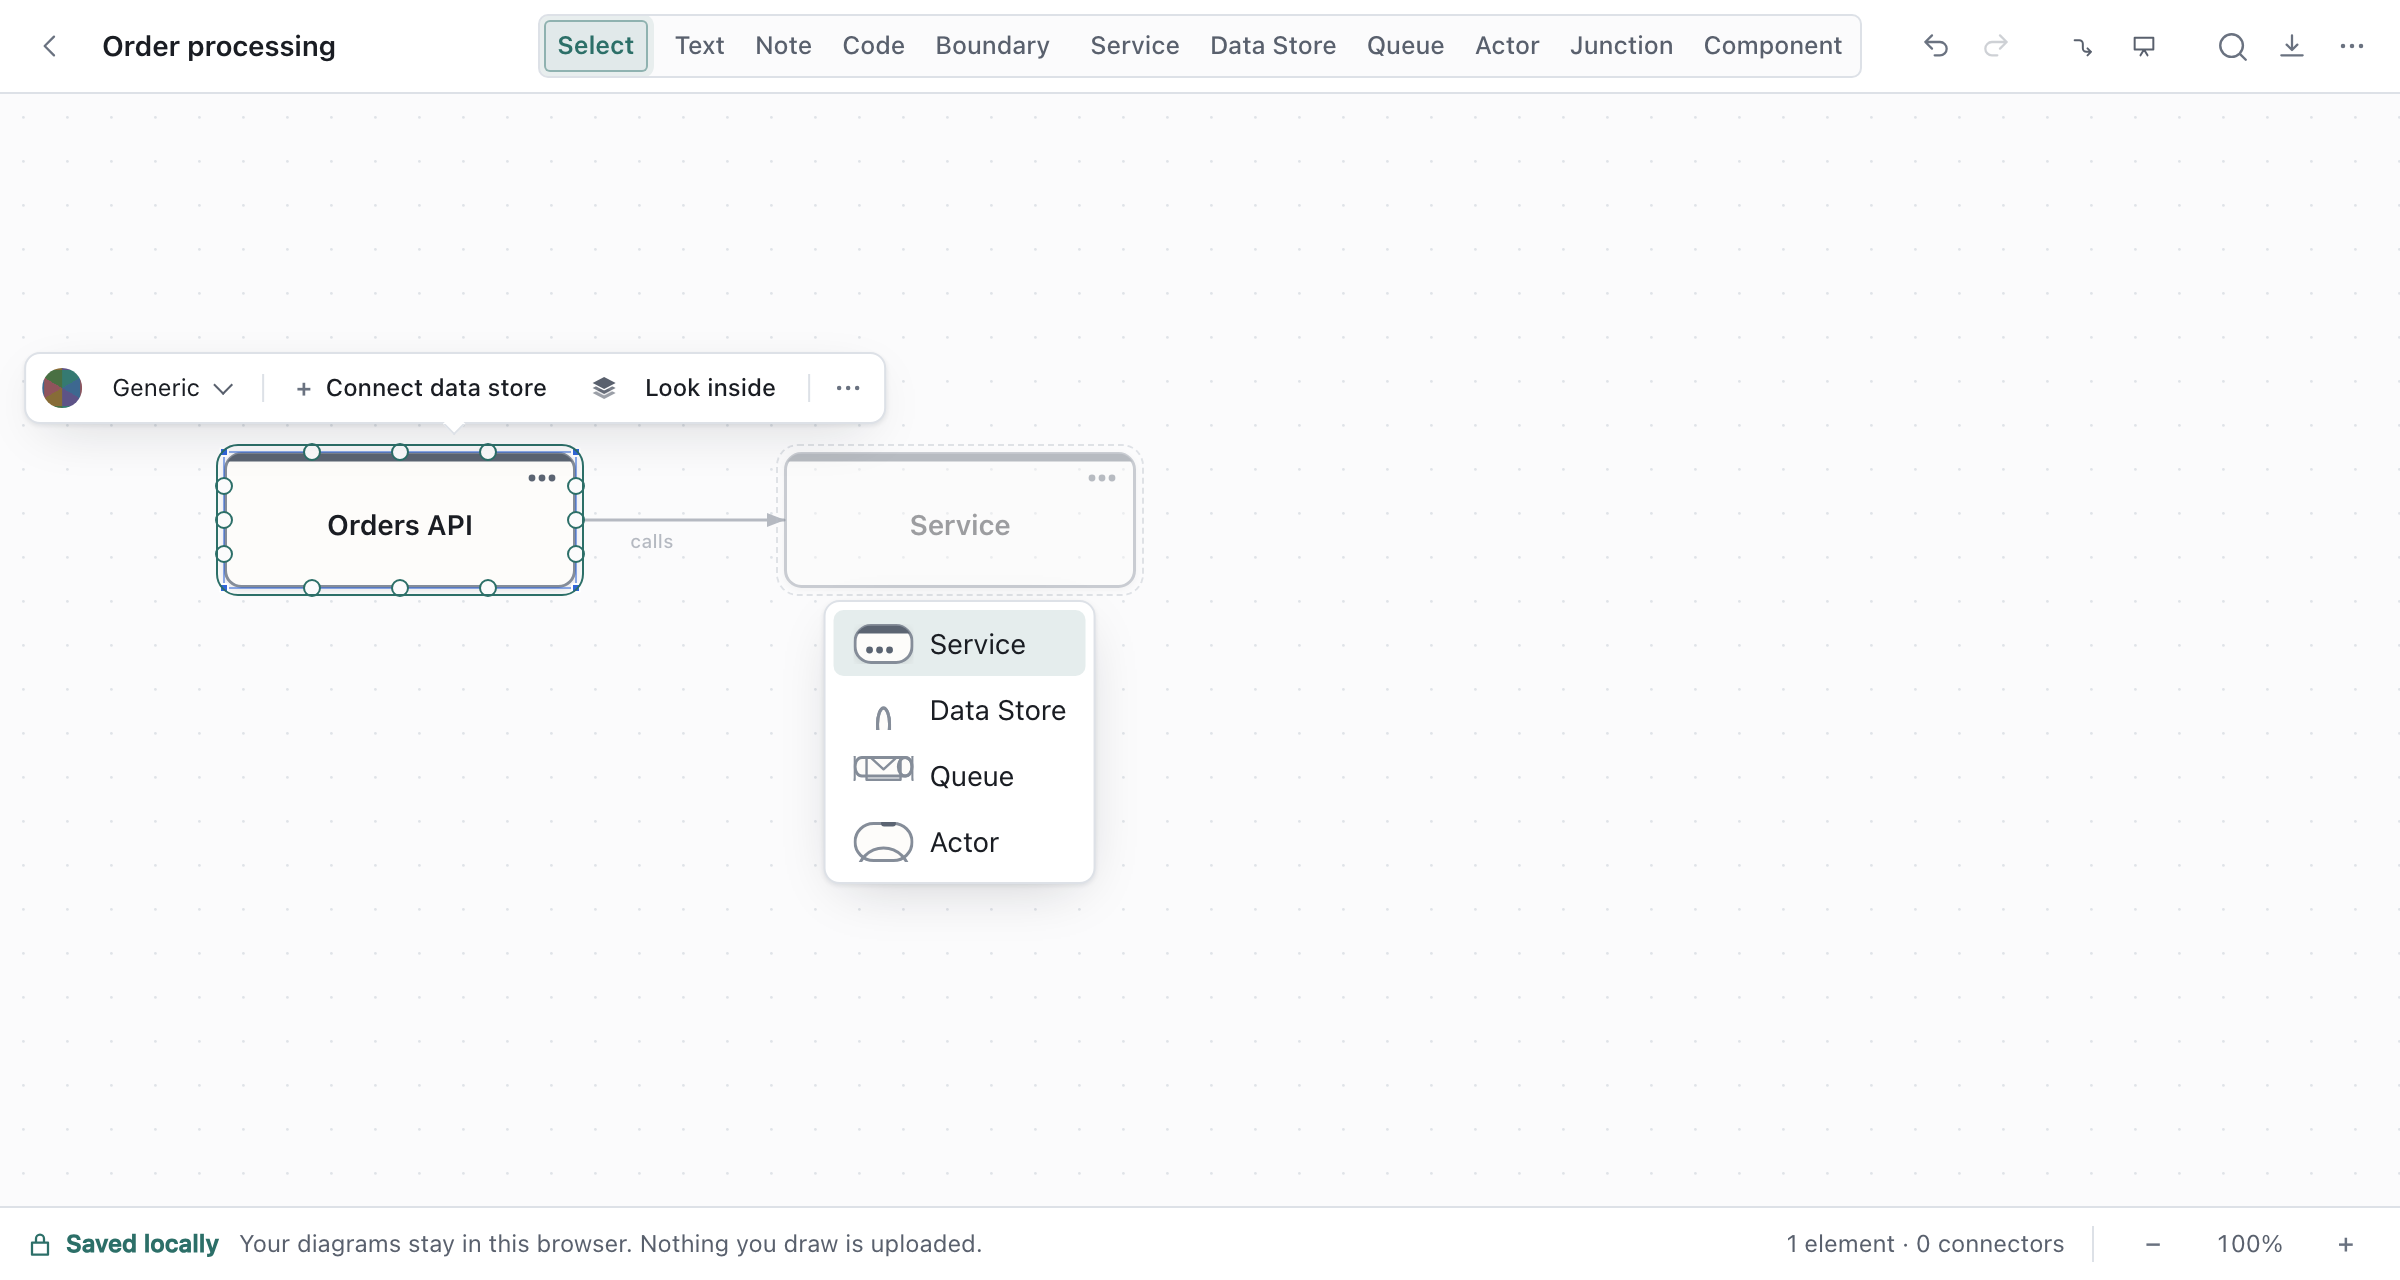2400x1280 pixels.
Task: Activate the Select tool
Action: point(596,46)
